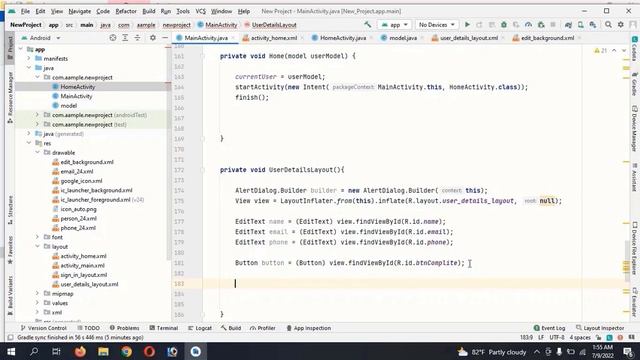Image resolution: width=640 pixels, height=360 pixels.
Task: Click the warnings count indicator in editor
Action: 601,51
